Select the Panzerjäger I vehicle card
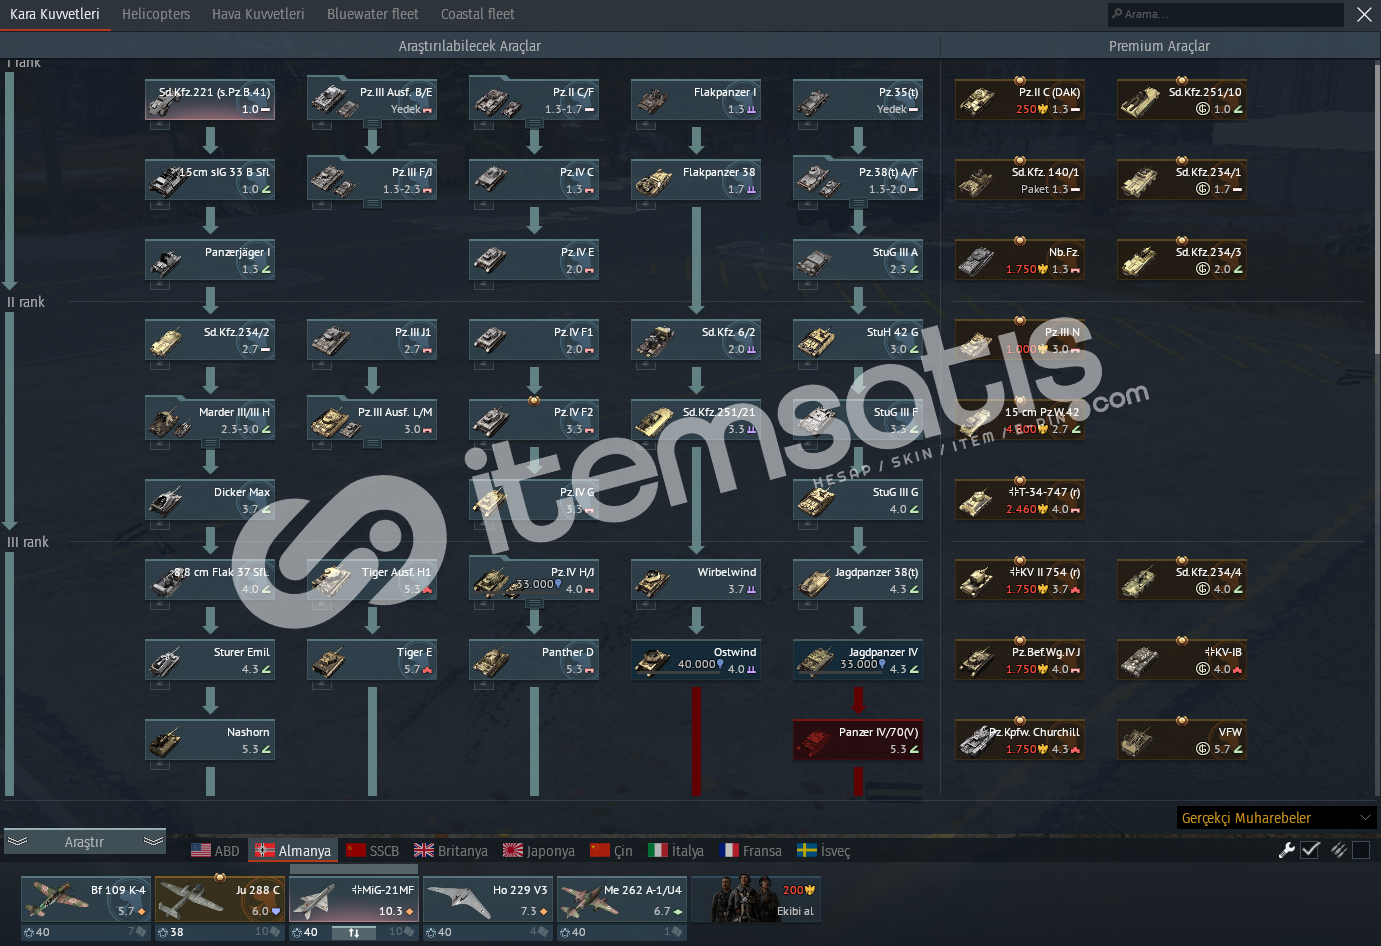The height and width of the screenshot is (946, 1381). [x=210, y=260]
